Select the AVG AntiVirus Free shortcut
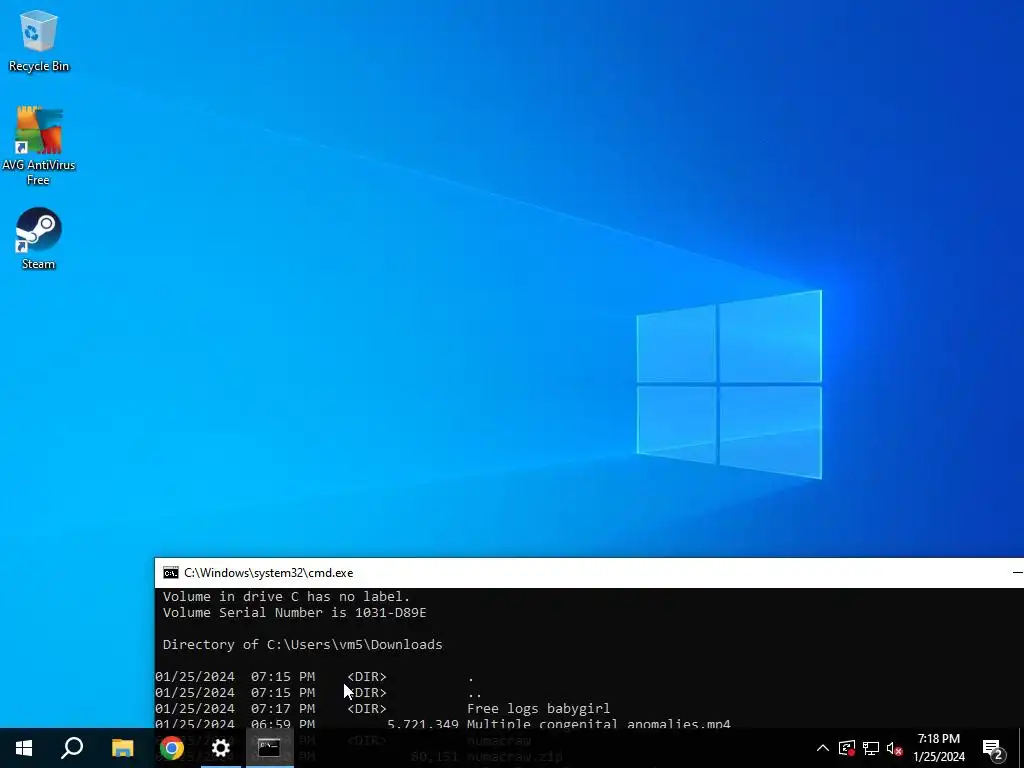The image size is (1024, 768). 39,145
